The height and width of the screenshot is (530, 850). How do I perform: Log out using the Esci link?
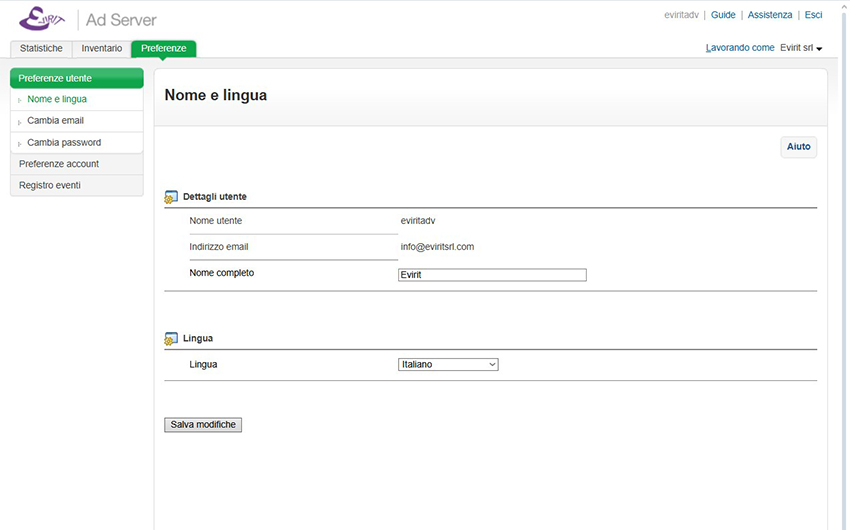click(813, 15)
